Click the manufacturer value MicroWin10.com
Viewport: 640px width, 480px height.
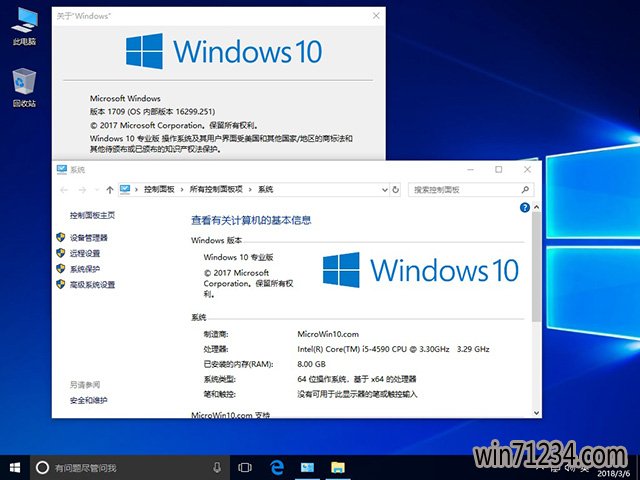pyautogui.click(x=328, y=334)
